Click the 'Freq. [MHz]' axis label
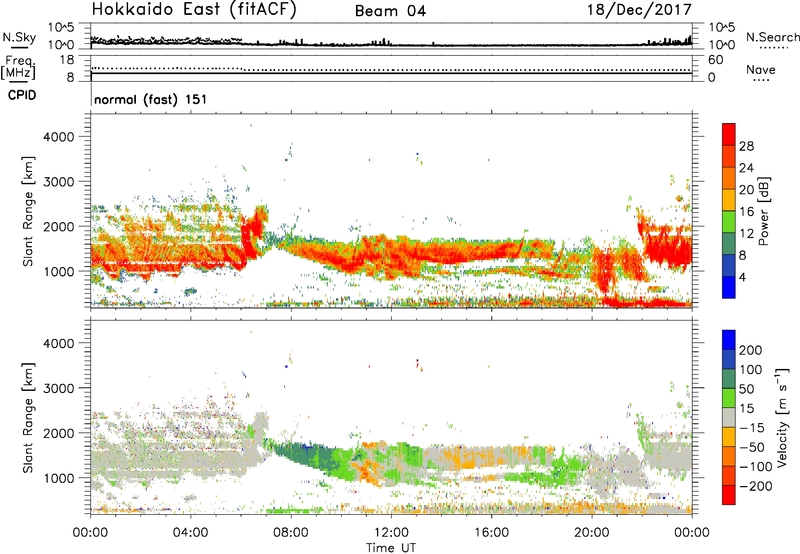The image size is (800, 554). tap(18, 68)
